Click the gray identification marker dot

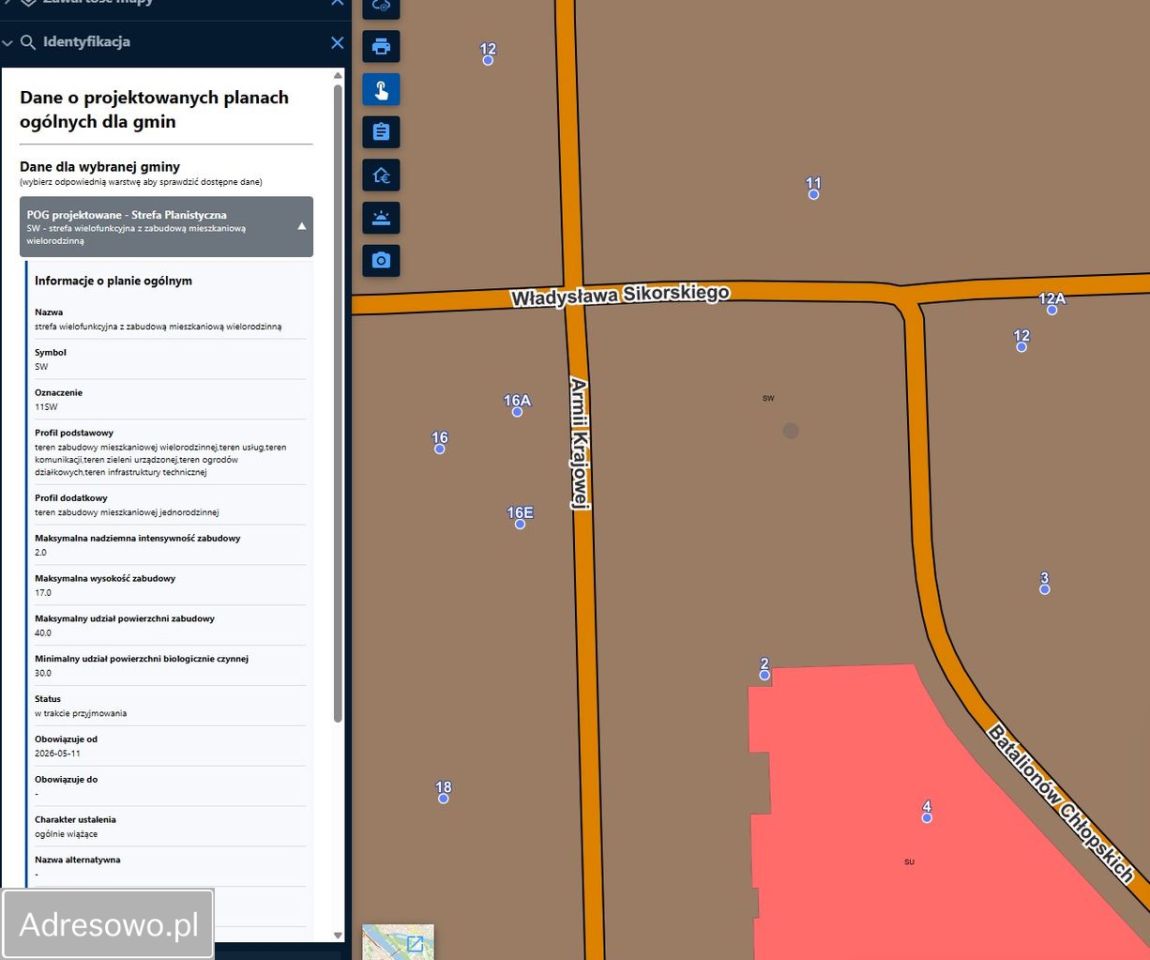[x=790, y=430]
